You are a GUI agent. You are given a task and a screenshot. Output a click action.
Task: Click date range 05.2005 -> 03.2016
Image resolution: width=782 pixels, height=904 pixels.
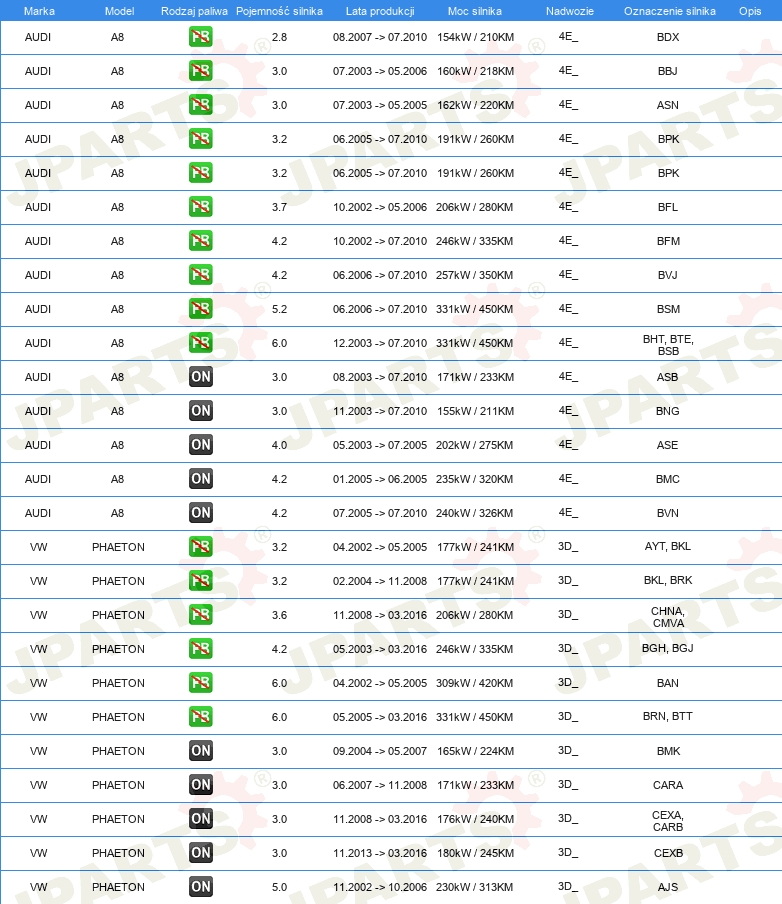tap(380, 717)
